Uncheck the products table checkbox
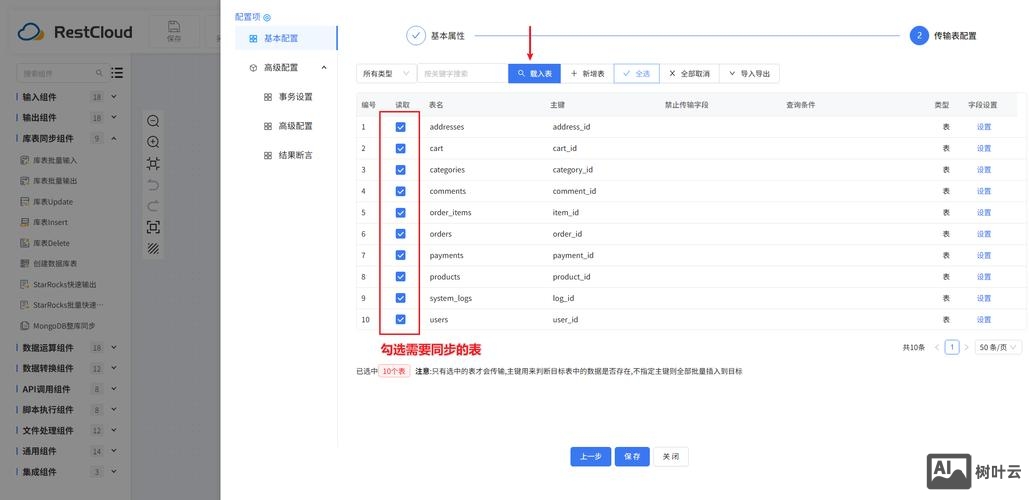This screenshot has height=500, width=1029. click(x=400, y=276)
